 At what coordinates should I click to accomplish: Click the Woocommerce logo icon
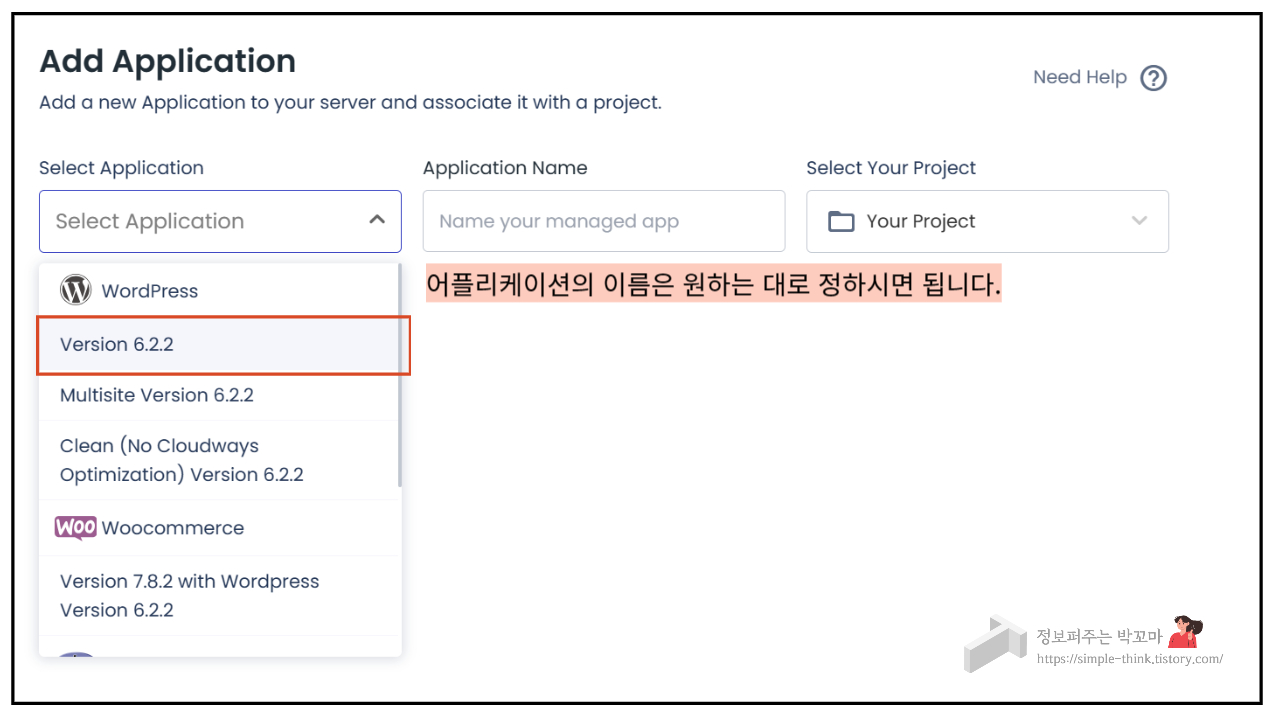[76, 528]
